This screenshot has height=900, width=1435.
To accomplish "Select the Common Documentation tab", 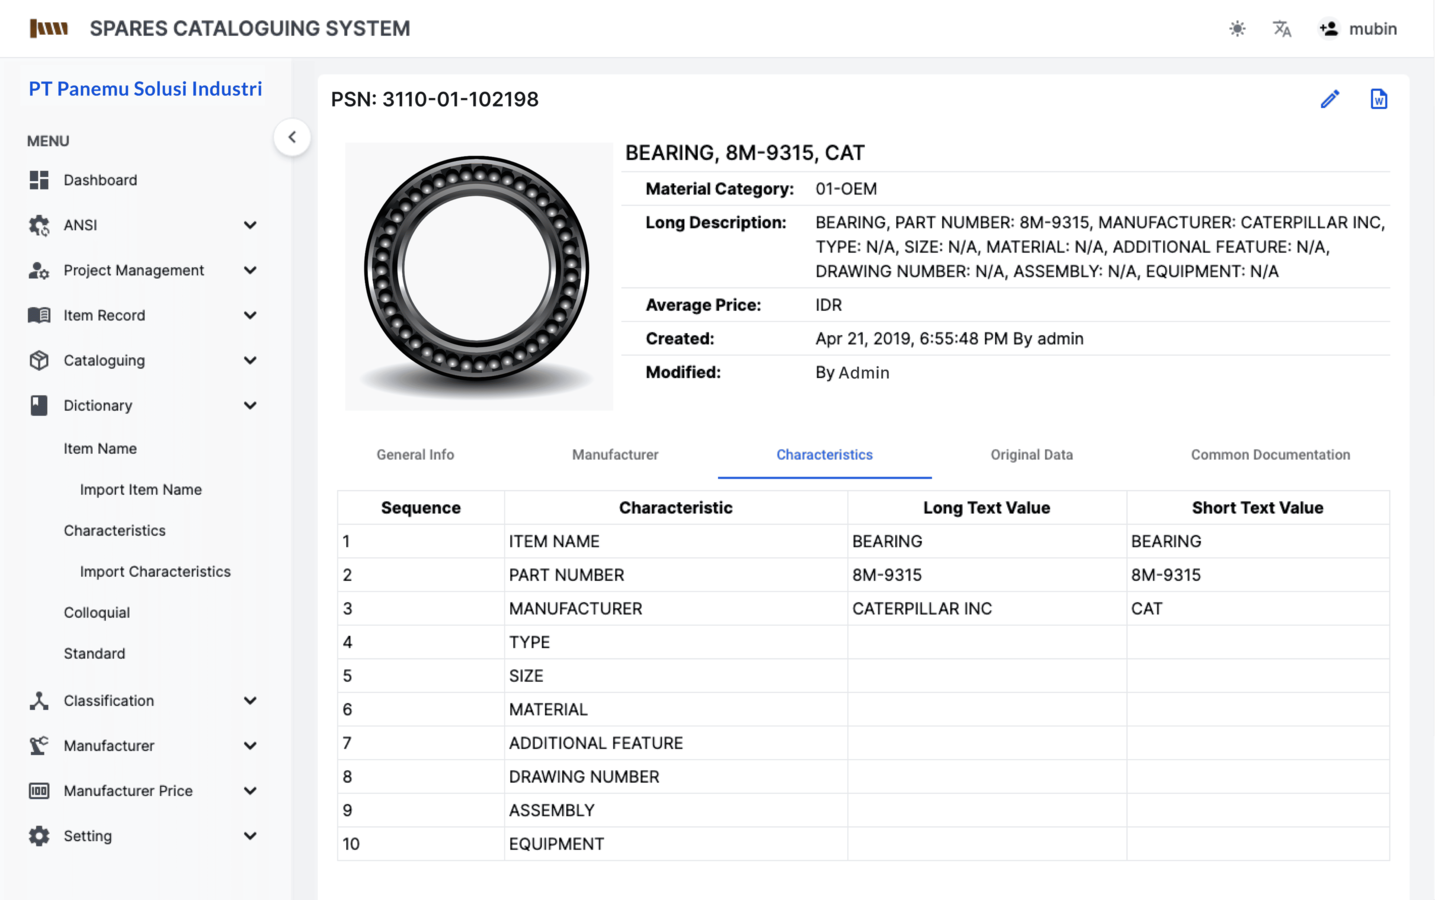I will [x=1270, y=455].
